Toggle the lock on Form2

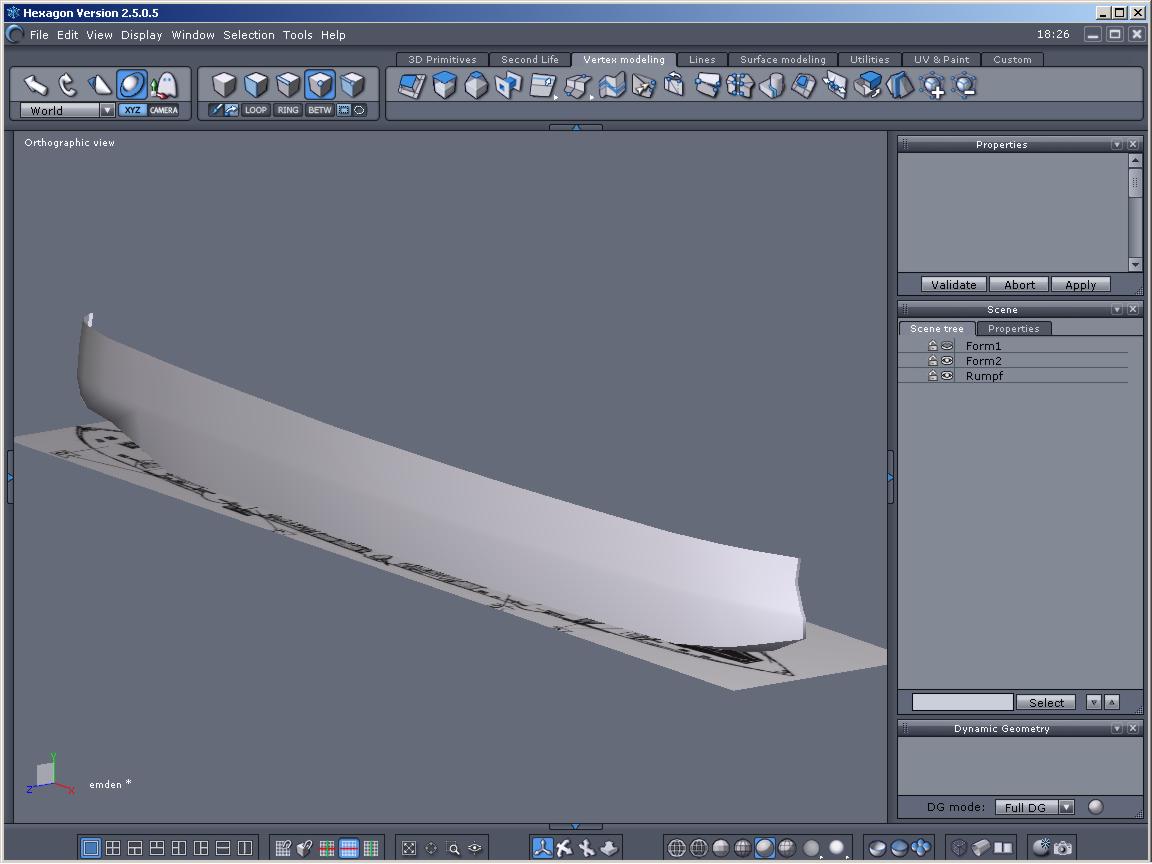[x=932, y=361]
